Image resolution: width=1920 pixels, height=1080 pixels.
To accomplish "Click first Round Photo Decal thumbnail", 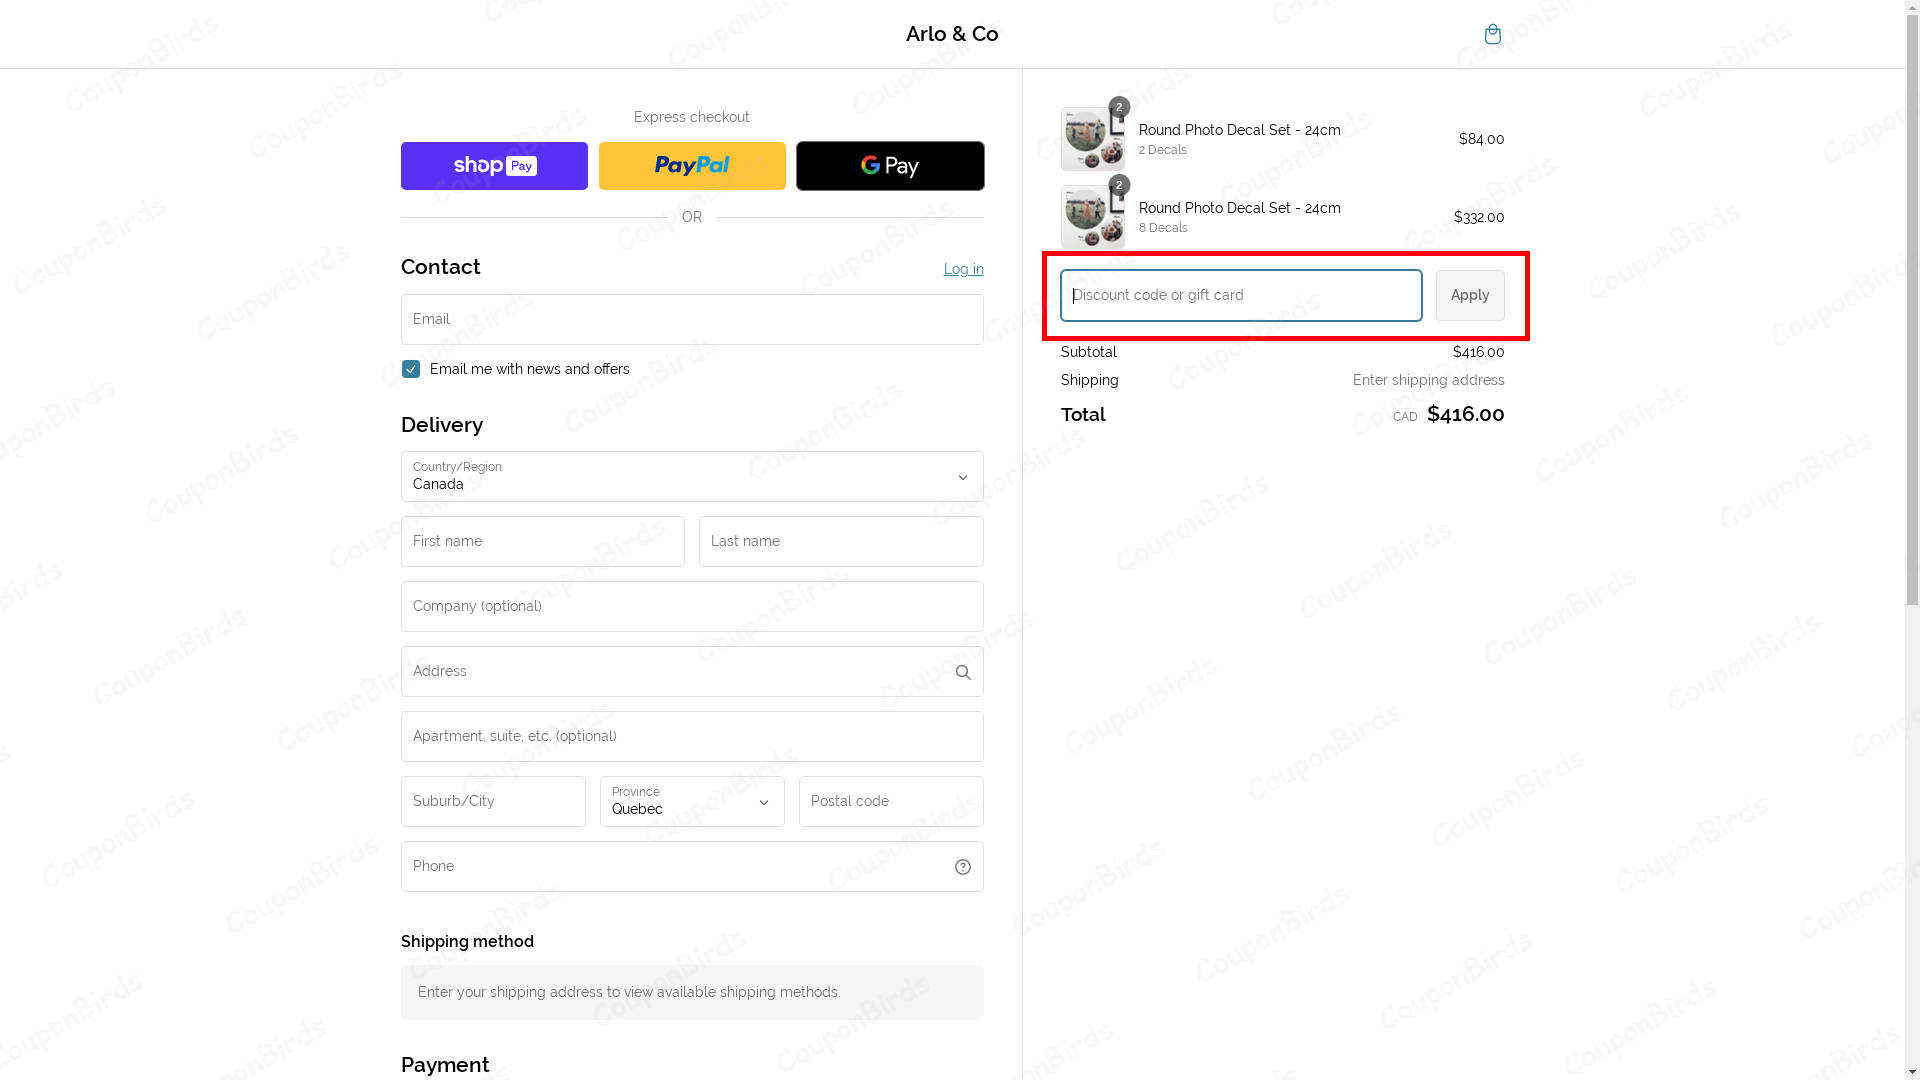I will (x=1092, y=139).
